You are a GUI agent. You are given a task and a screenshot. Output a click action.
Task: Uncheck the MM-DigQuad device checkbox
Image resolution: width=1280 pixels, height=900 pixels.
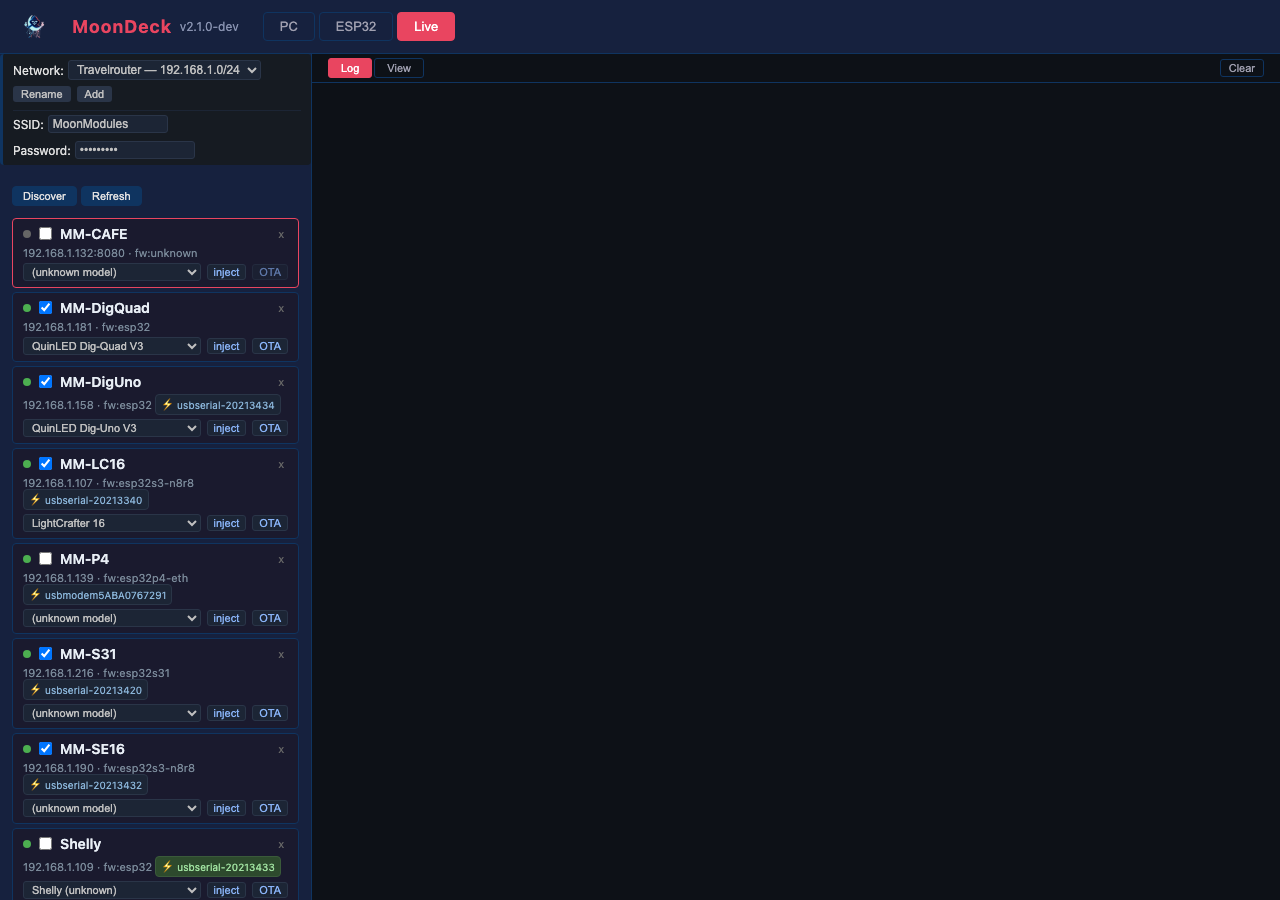[45, 308]
